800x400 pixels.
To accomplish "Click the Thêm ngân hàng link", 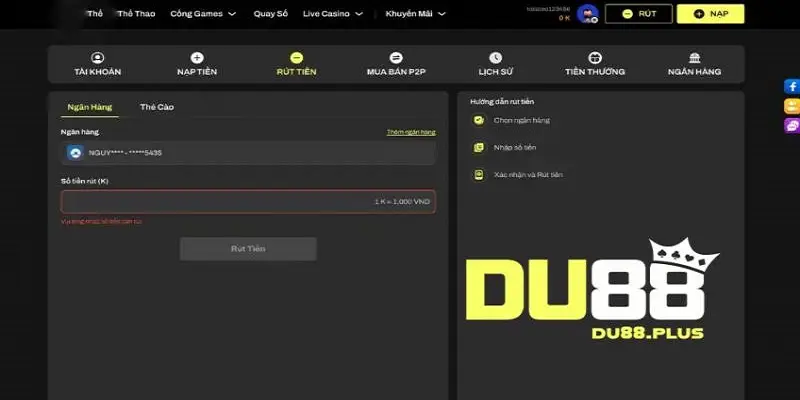I will [x=411, y=132].
